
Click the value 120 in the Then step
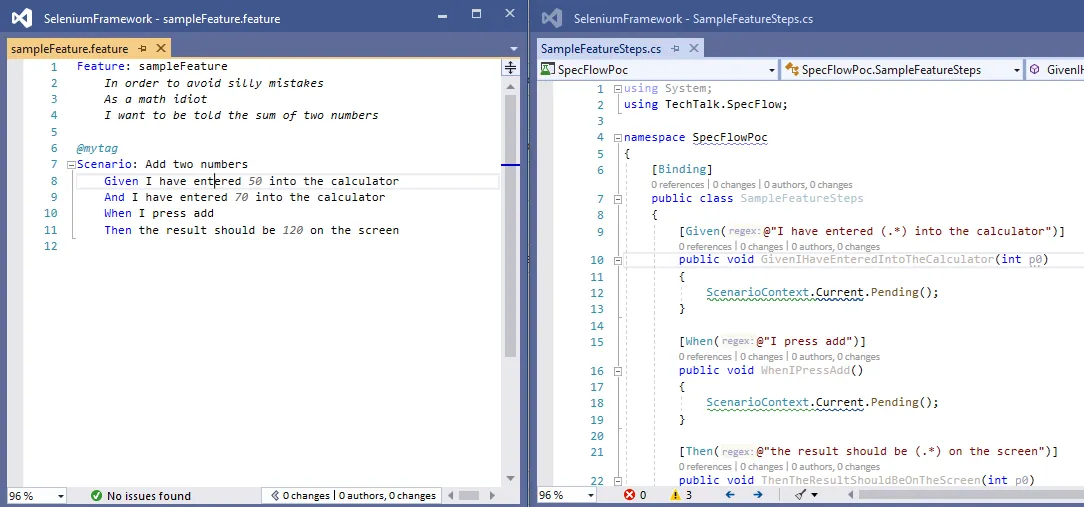pos(293,230)
